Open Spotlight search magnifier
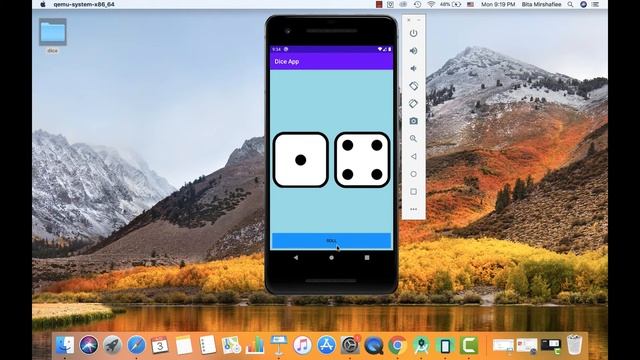 point(570,4)
